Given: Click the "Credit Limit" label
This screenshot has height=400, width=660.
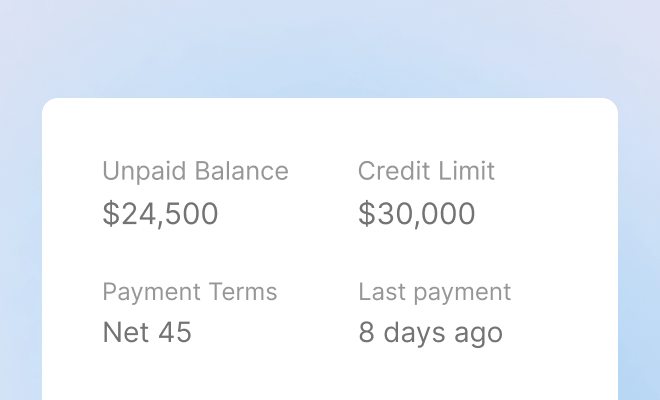Looking at the screenshot, I should coord(426,171).
